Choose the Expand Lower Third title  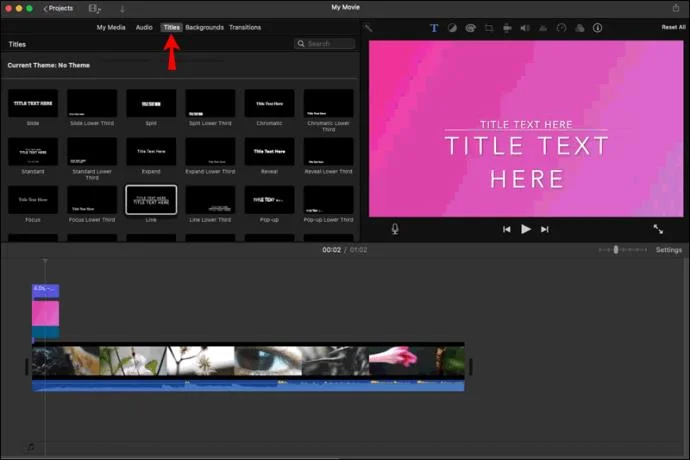(210, 151)
